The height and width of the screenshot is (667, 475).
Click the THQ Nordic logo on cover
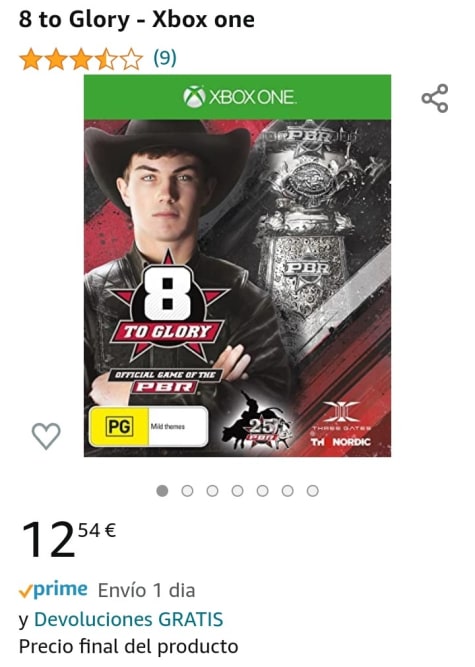pos(340,442)
